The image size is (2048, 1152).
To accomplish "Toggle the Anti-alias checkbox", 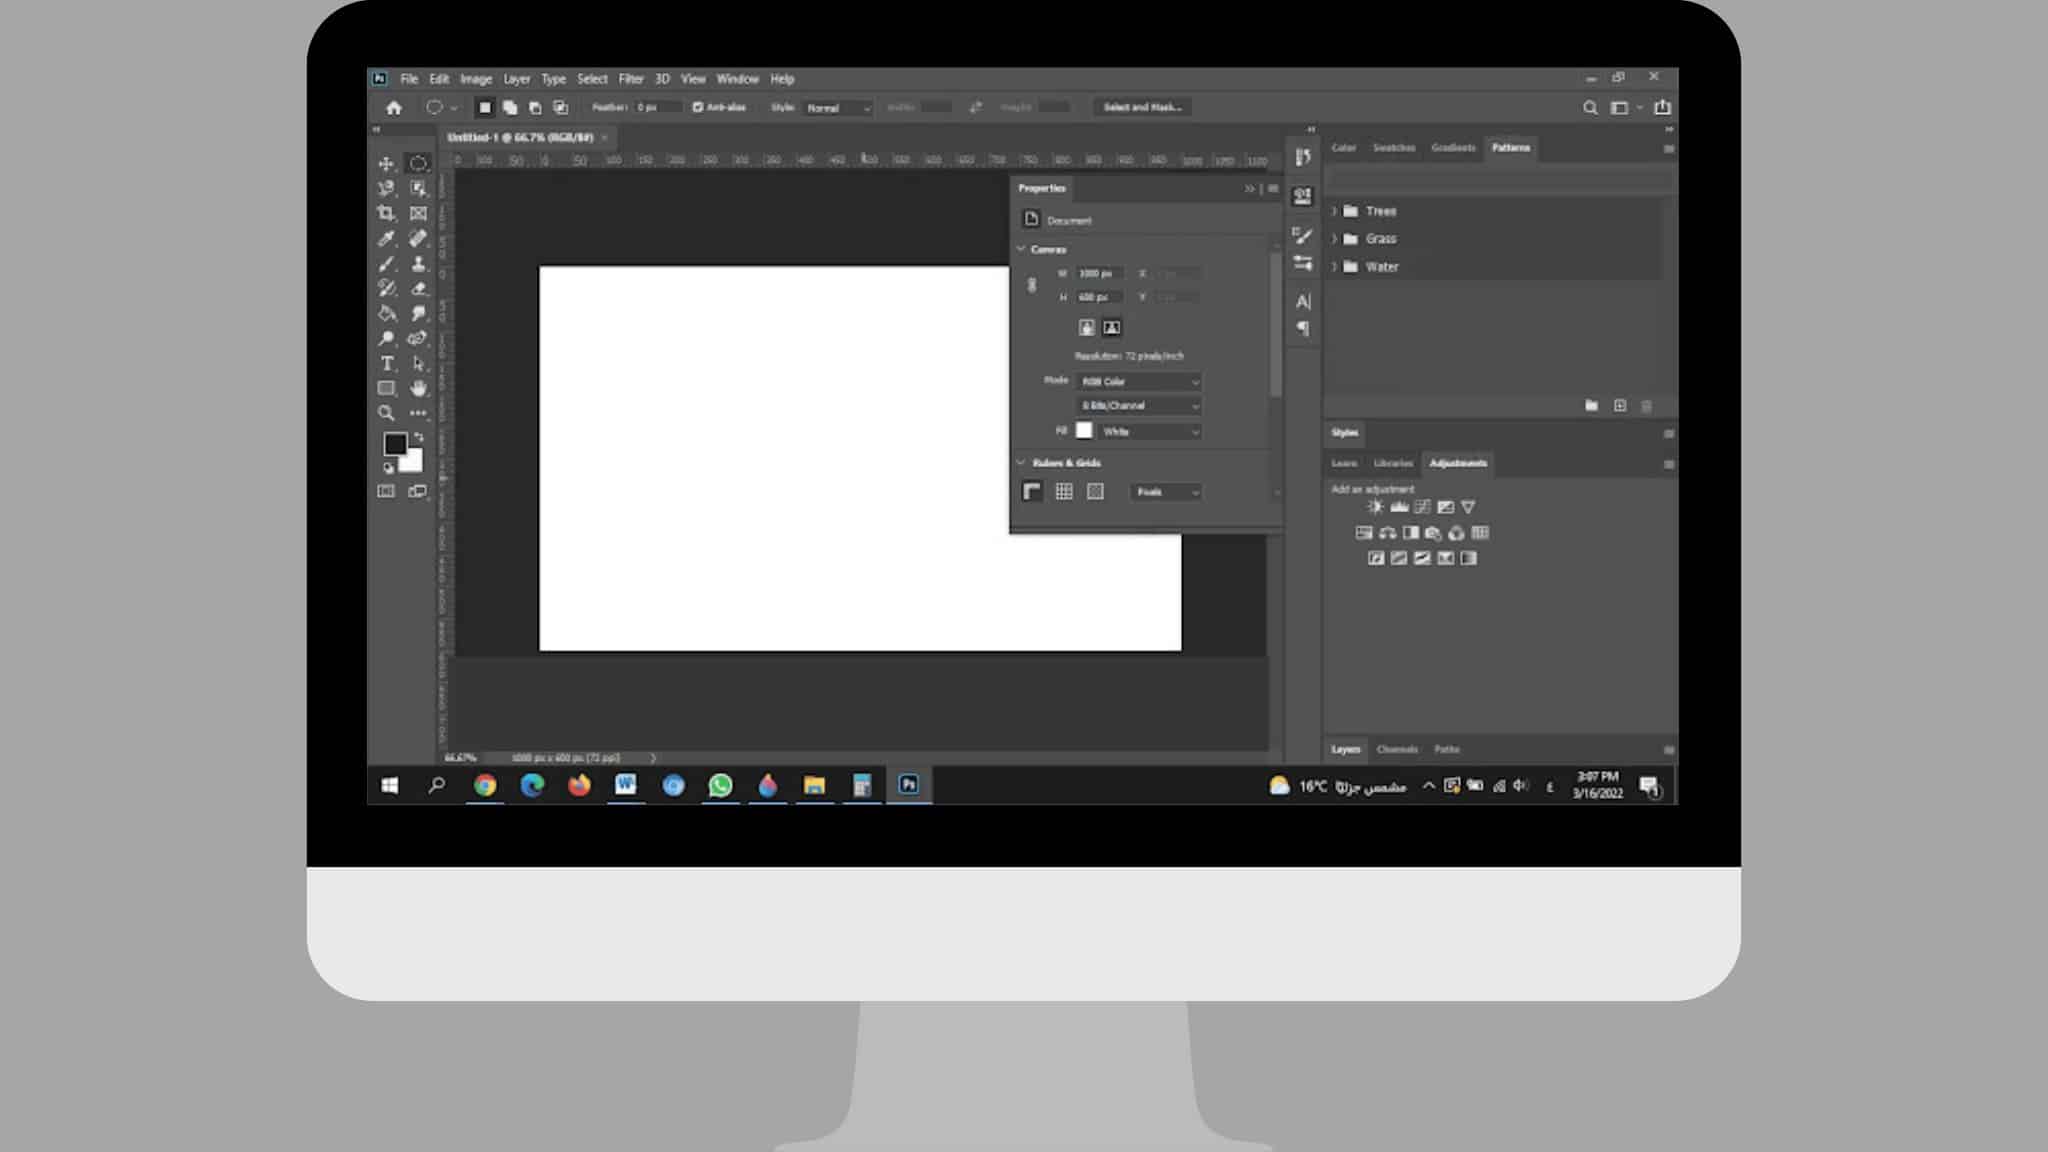I will pyautogui.click(x=698, y=107).
